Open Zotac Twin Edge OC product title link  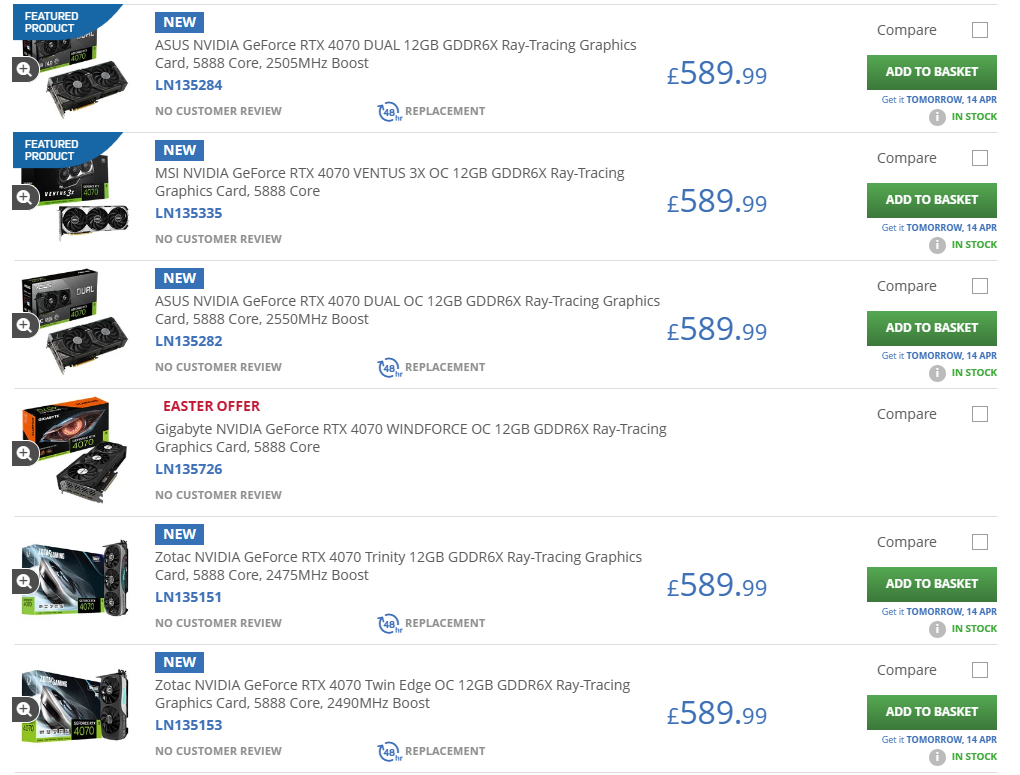click(x=392, y=694)
